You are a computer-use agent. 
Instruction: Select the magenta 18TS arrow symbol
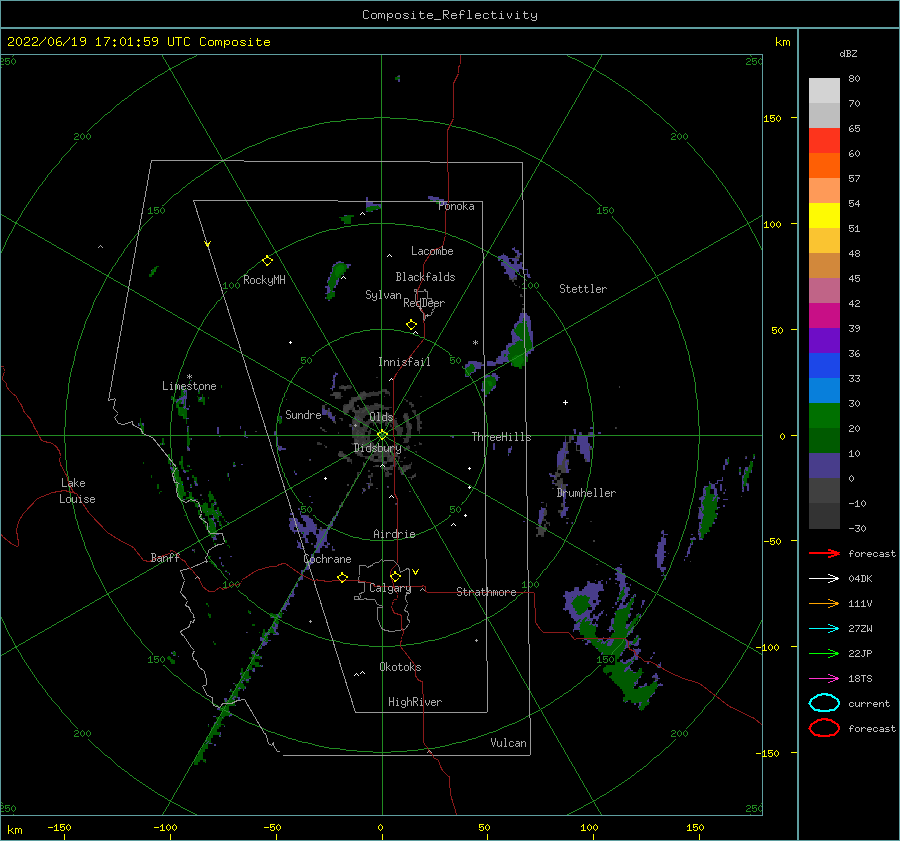[x=824, y=679]
